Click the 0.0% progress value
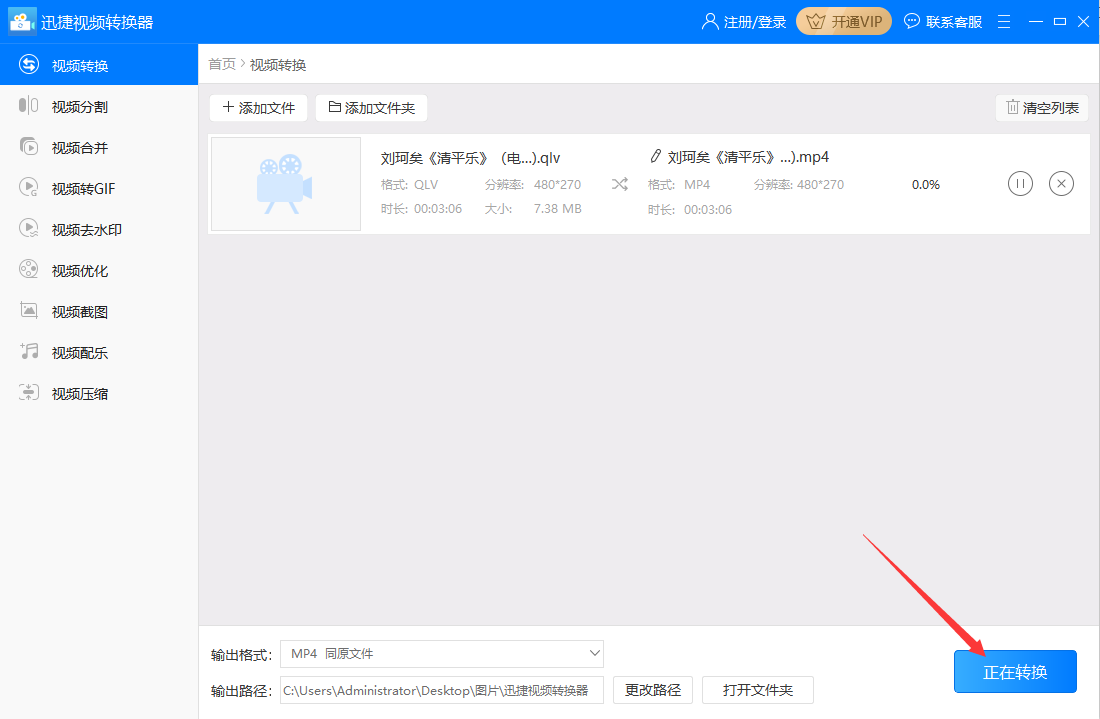This screenshot has height=719, width=1100. (925, 185)
